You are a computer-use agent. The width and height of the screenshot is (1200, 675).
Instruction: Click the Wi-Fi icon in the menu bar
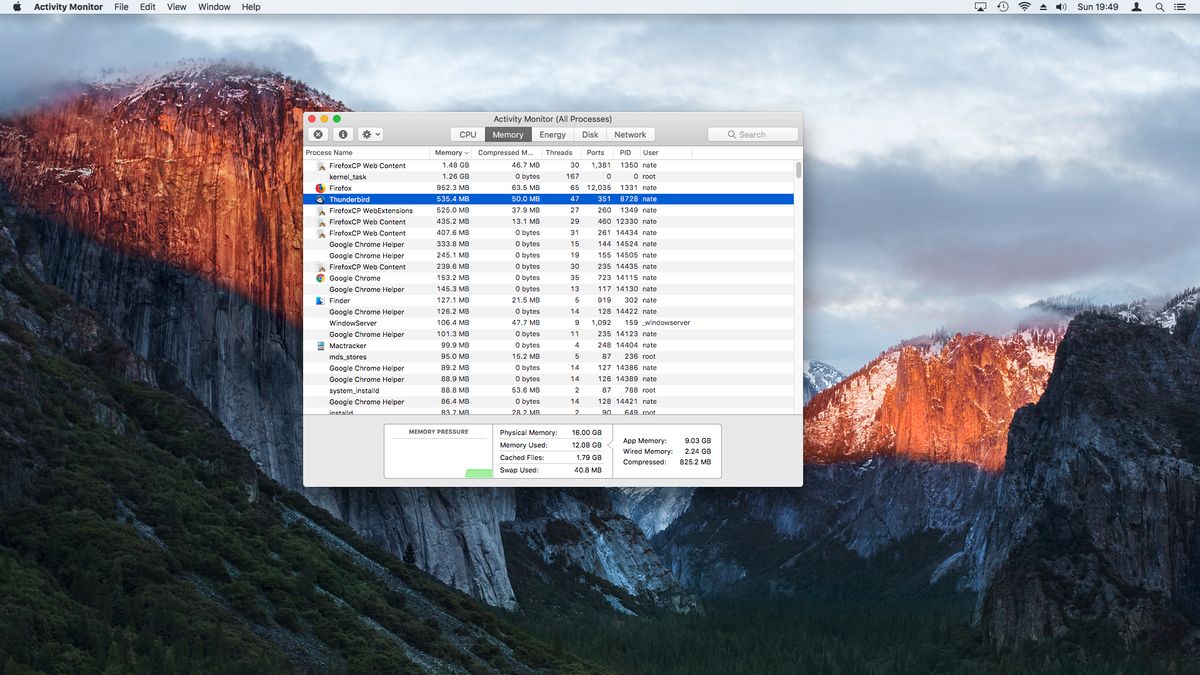[1024, 7]
